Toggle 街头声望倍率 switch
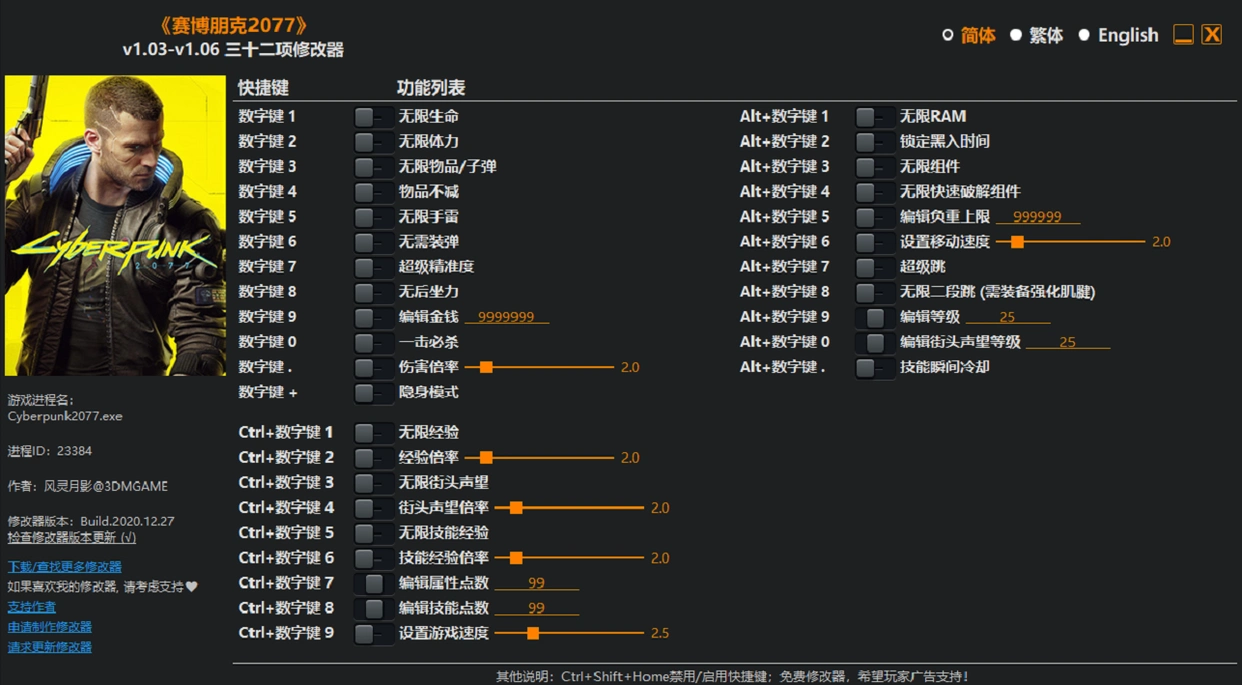1242x685 pixels. [x=373, y=508]
